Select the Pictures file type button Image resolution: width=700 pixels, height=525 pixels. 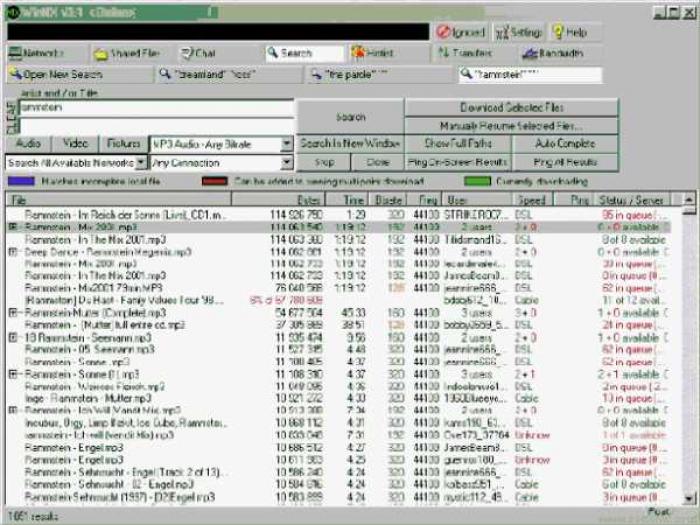(124, 144)
